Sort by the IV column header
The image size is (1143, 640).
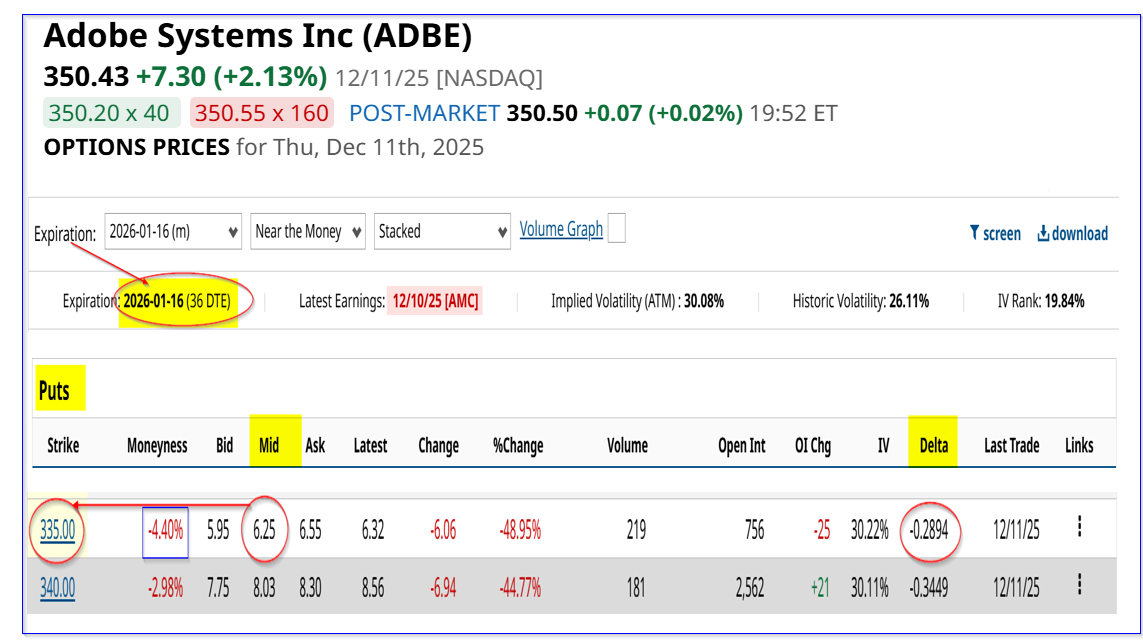[883, 445]
